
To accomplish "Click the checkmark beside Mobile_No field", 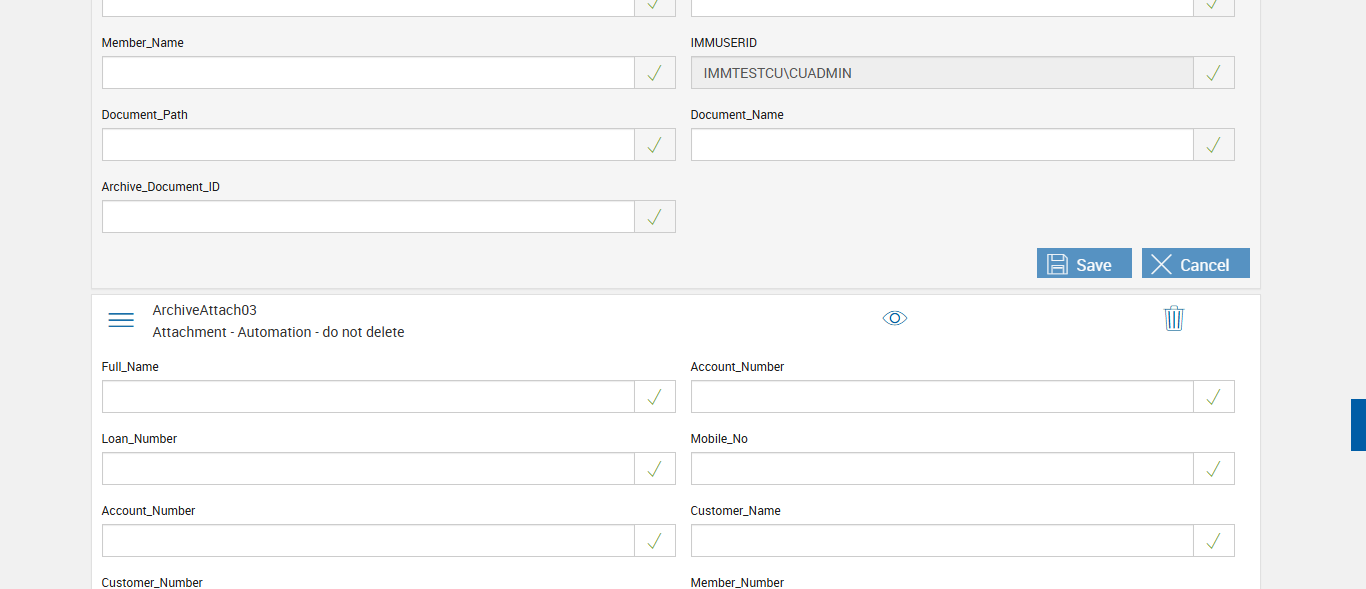I will pyautogui.click(x=1213, y=469).
